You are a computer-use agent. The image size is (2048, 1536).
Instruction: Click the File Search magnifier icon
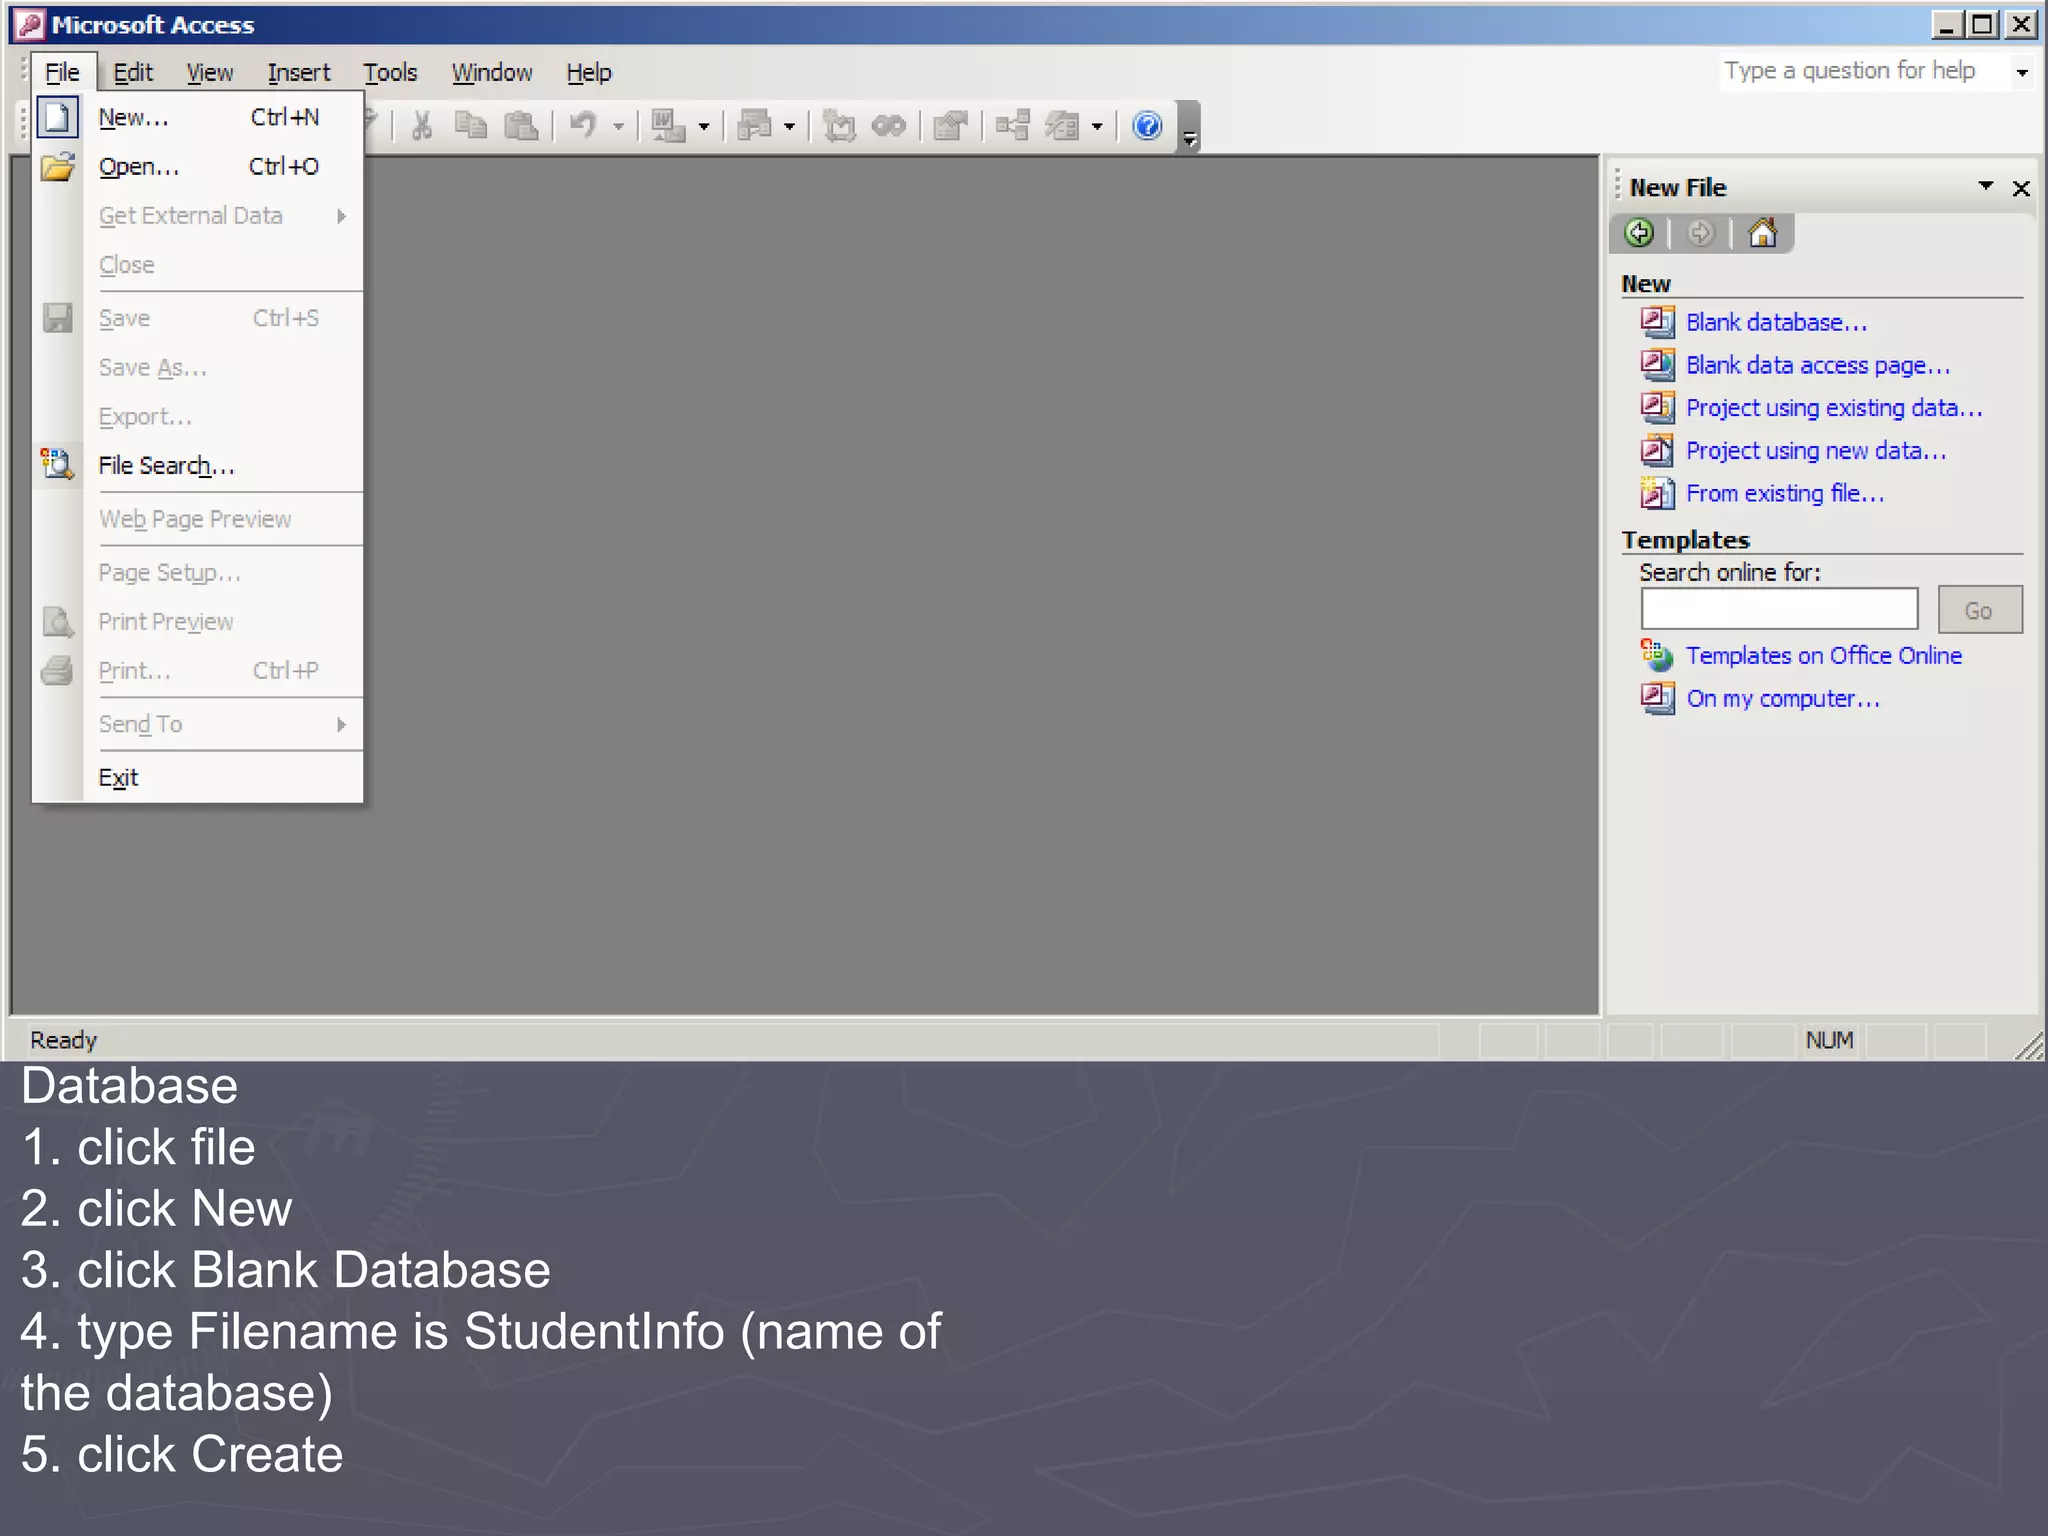pyautogui.click(x=58, y=465)
